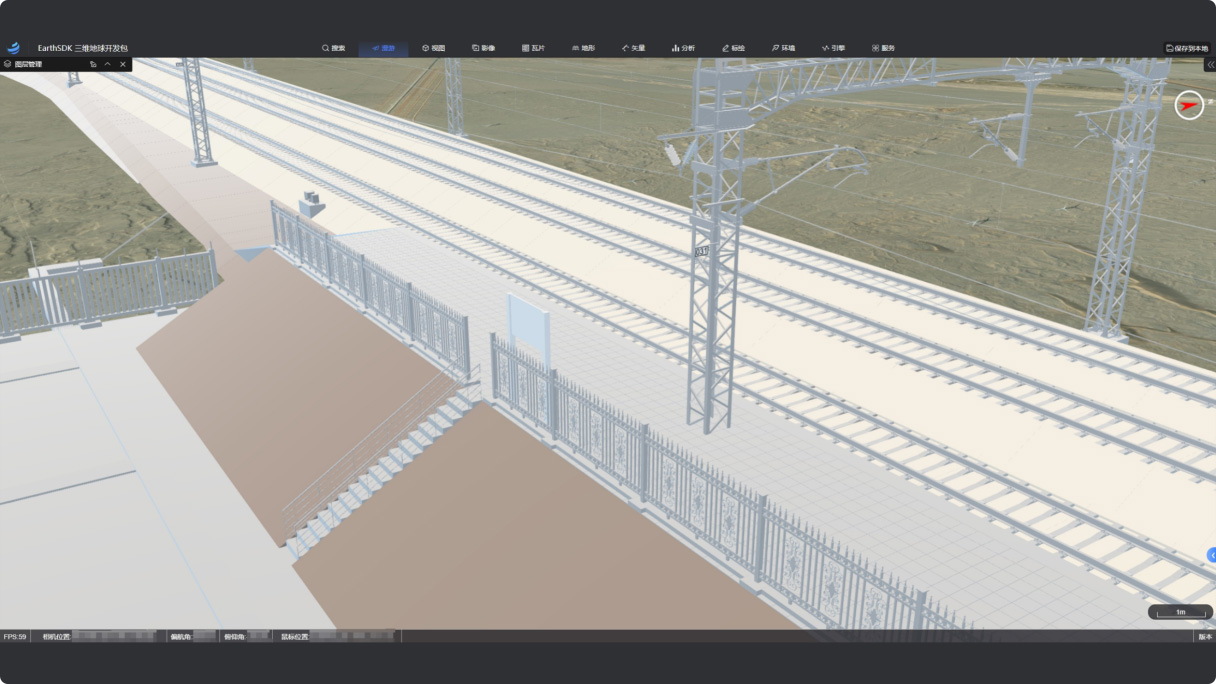Close the 图层管理 layer manager panel
This screenshot has width=1216, height=684.
pos(123,64)
